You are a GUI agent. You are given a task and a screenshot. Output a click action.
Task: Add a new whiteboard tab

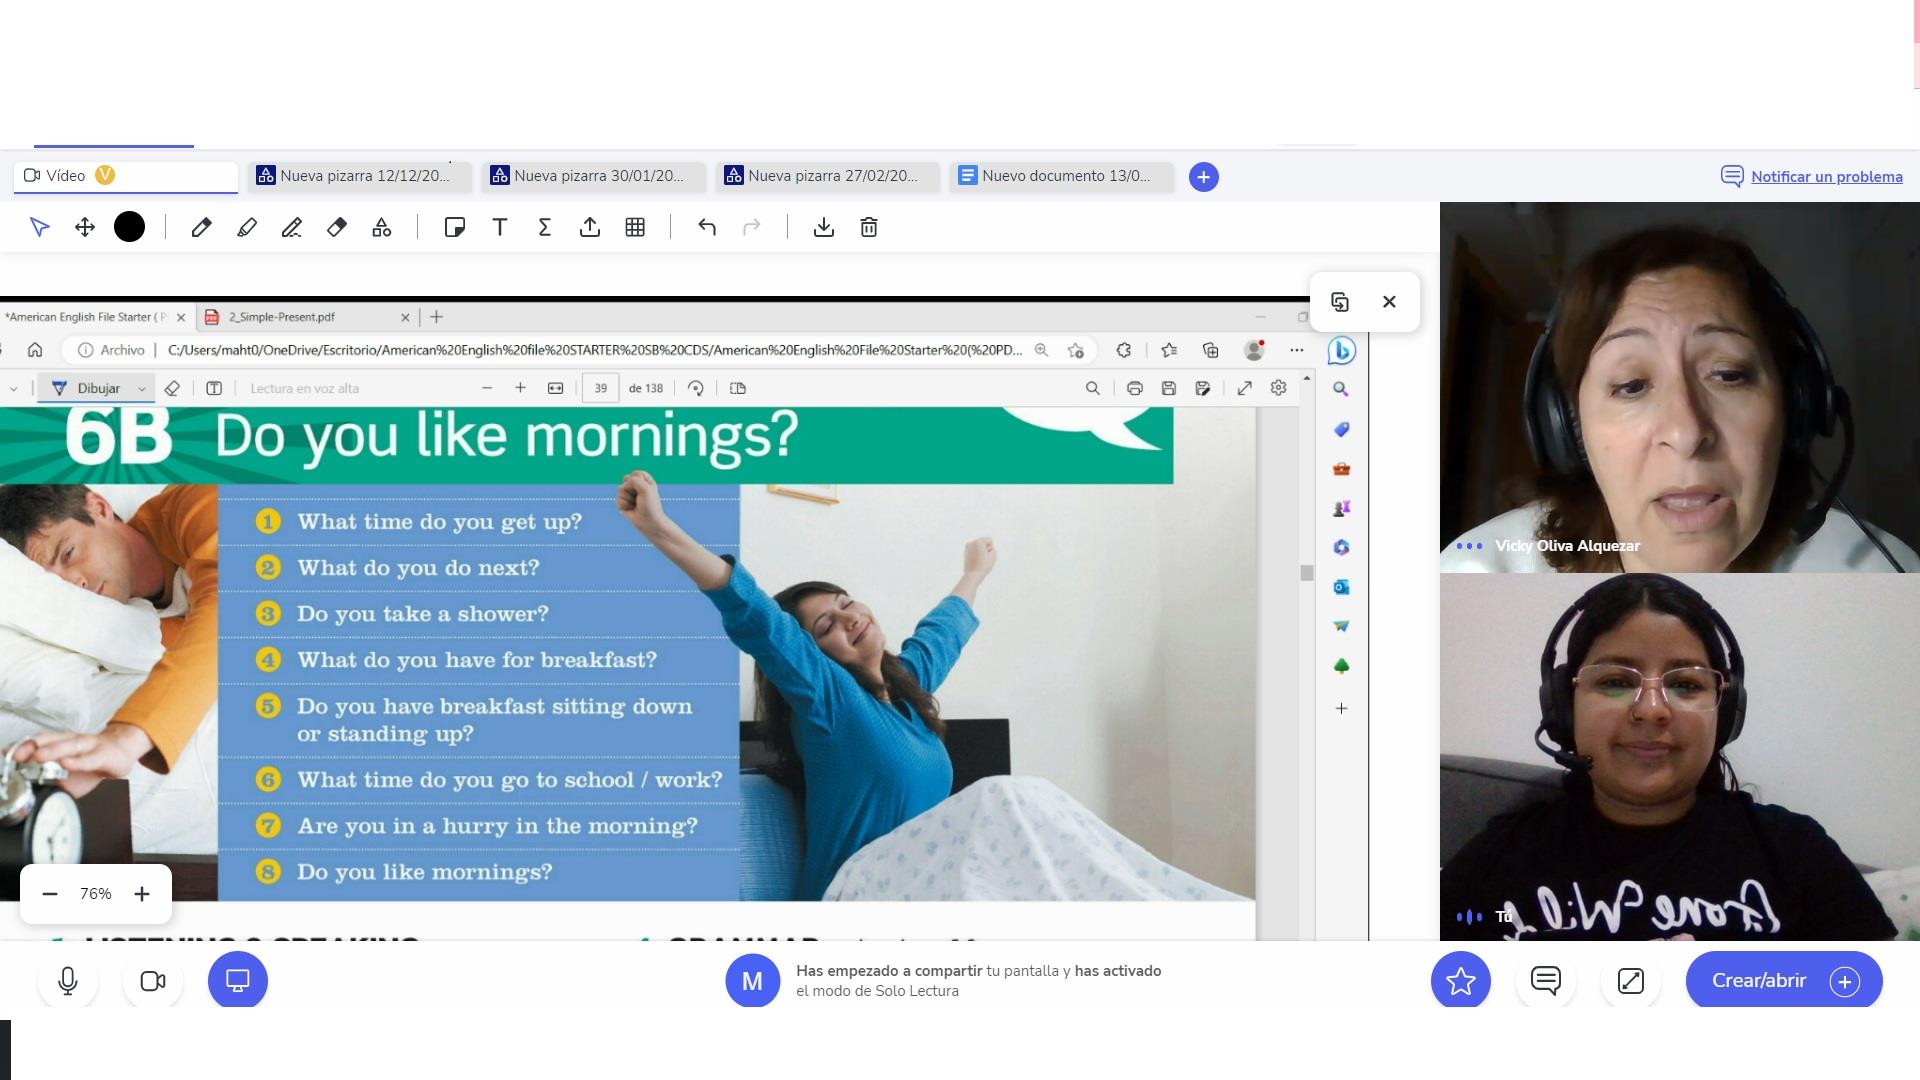point(1204,177)
